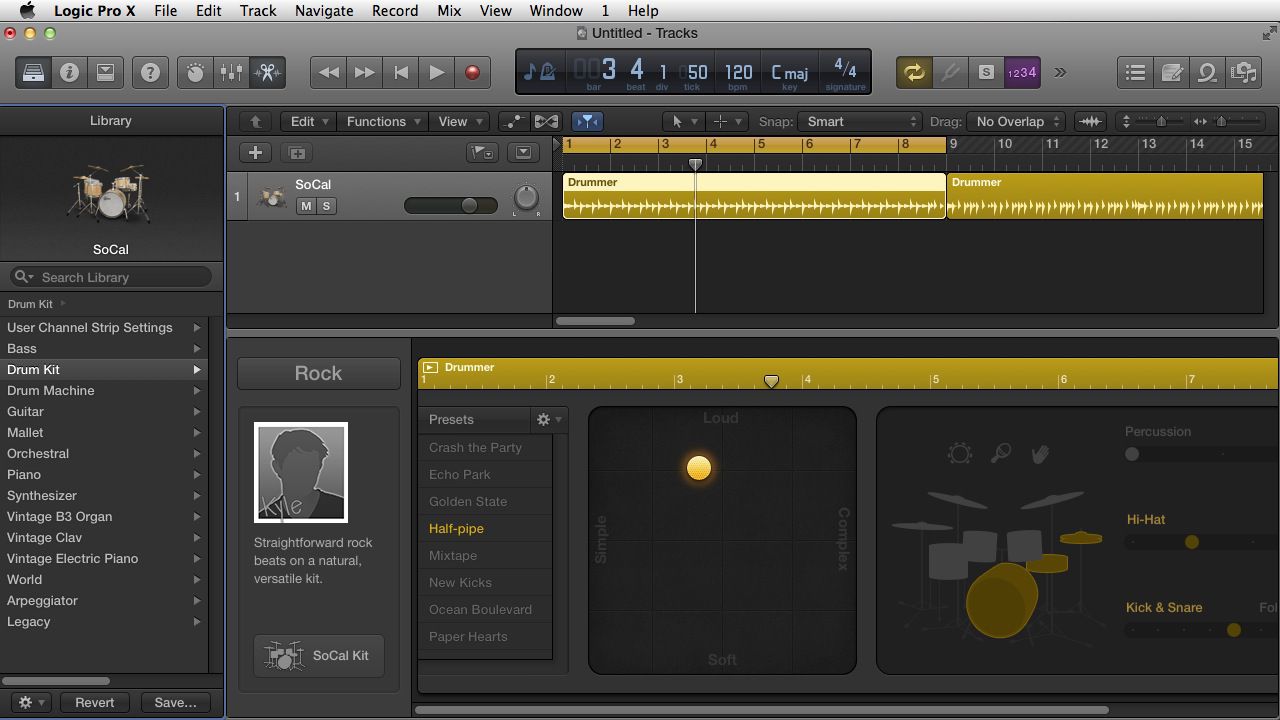
Task: Open the Note Pads button
Action: 1171,72
